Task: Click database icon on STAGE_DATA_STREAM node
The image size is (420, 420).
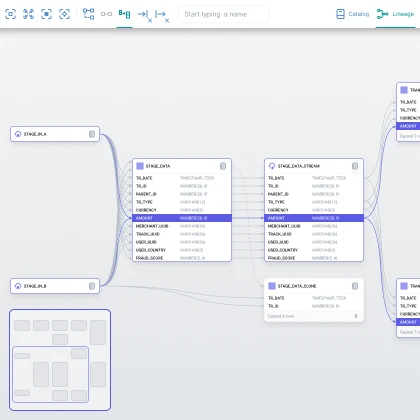Action: click(x=355, y=166)
